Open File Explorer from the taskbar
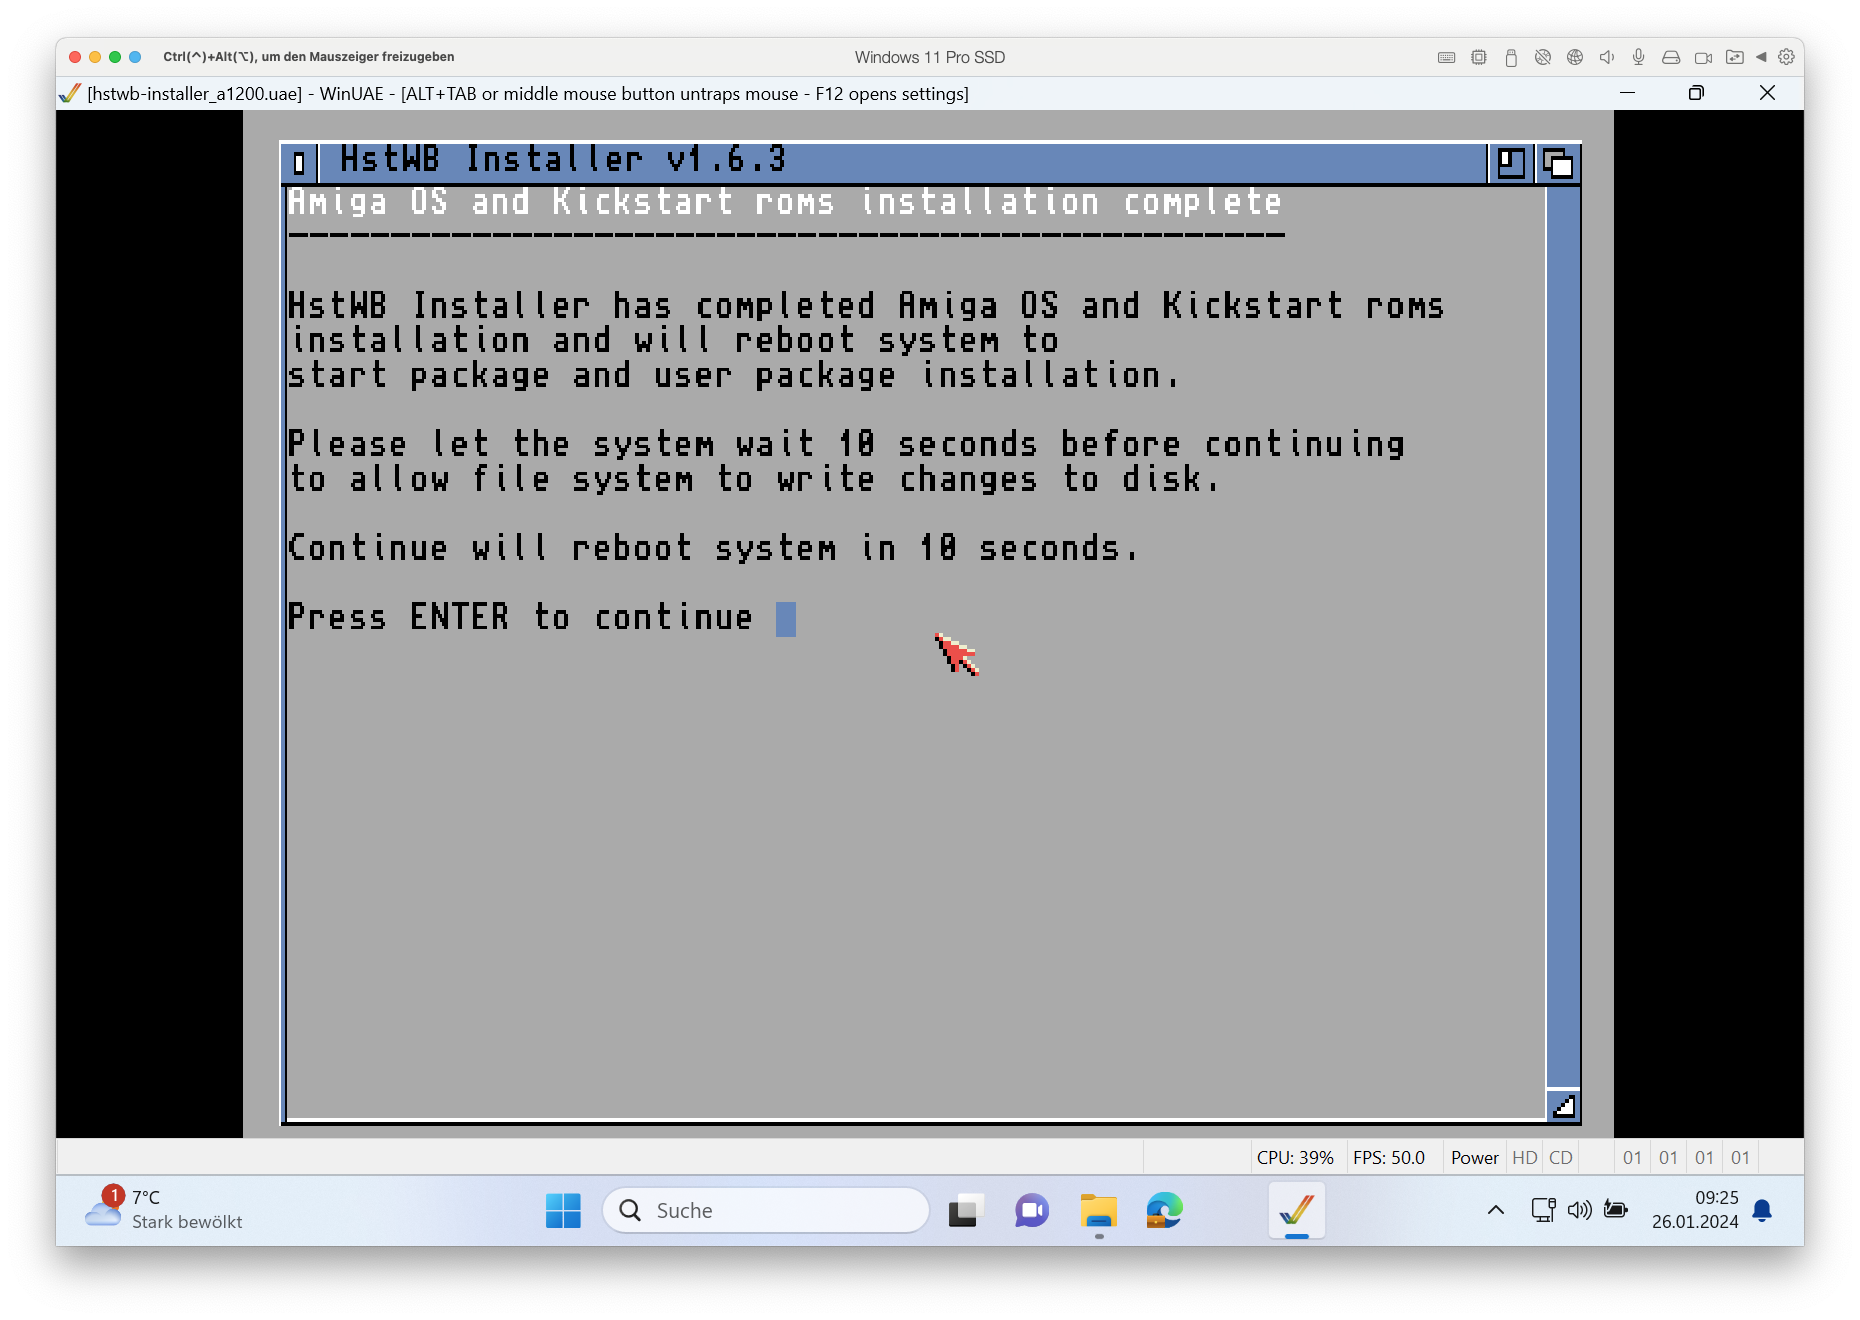 [x=1098, y=1210]
